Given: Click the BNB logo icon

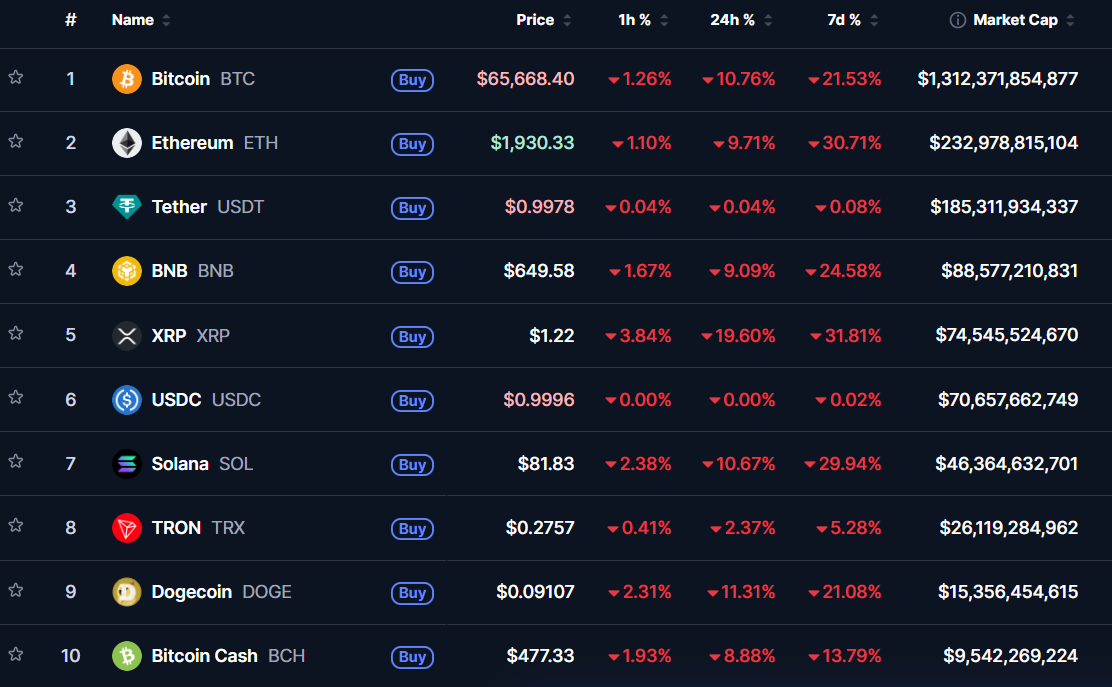Looking at the screenshot, I should (x=127, y=271).
